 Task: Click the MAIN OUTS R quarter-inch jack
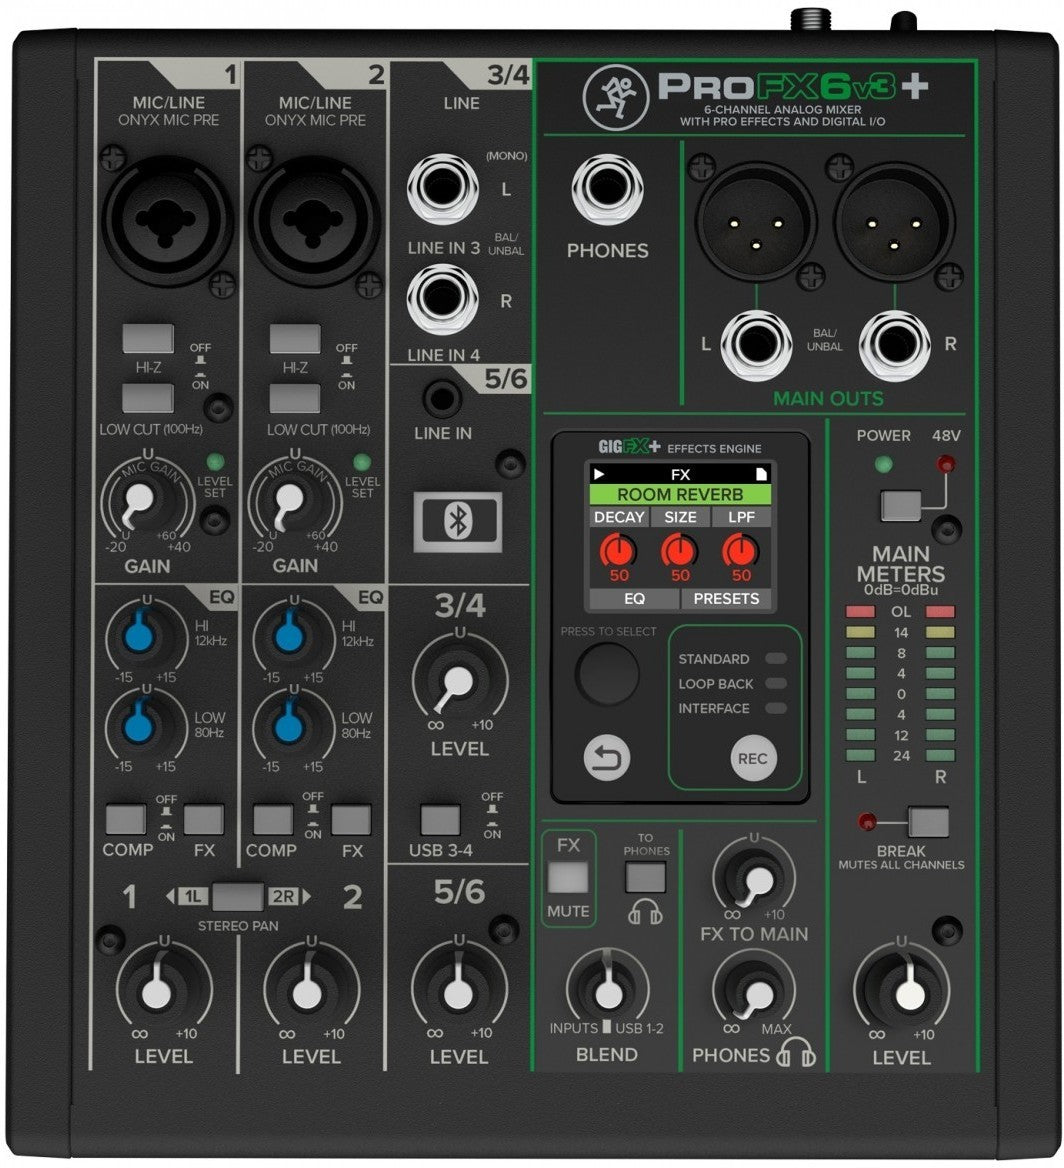tap(894, 346)
